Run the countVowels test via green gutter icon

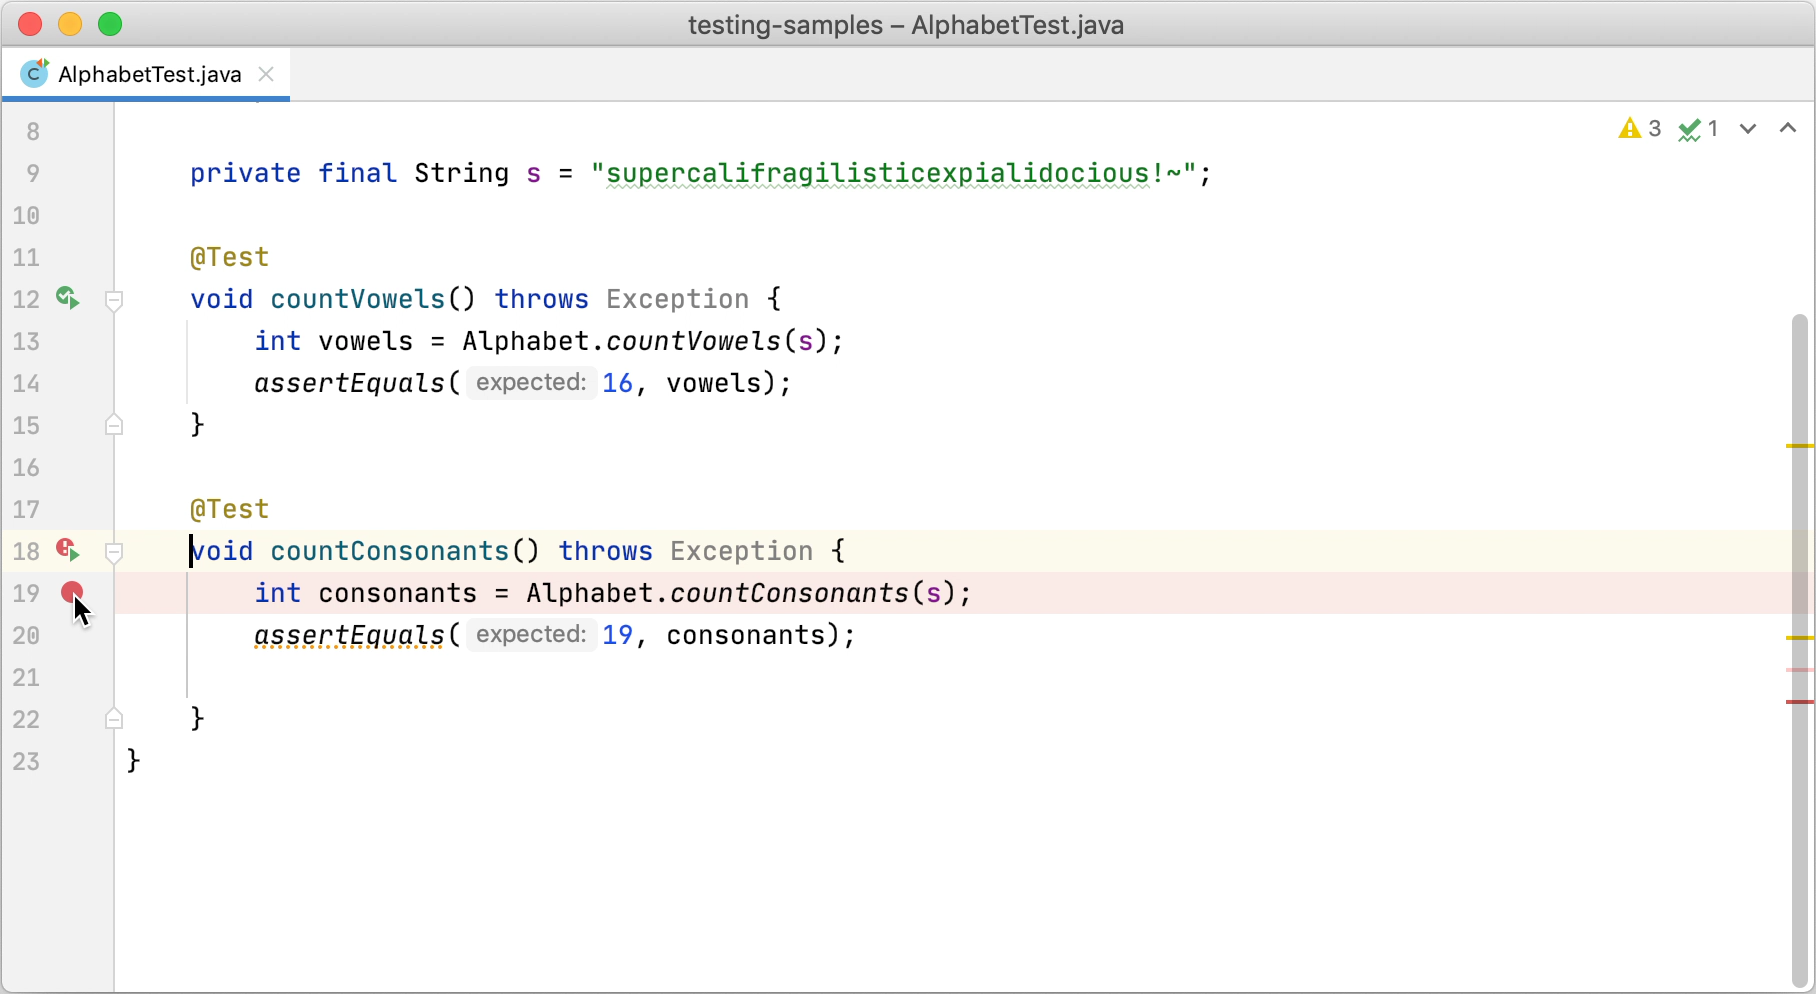67,299
